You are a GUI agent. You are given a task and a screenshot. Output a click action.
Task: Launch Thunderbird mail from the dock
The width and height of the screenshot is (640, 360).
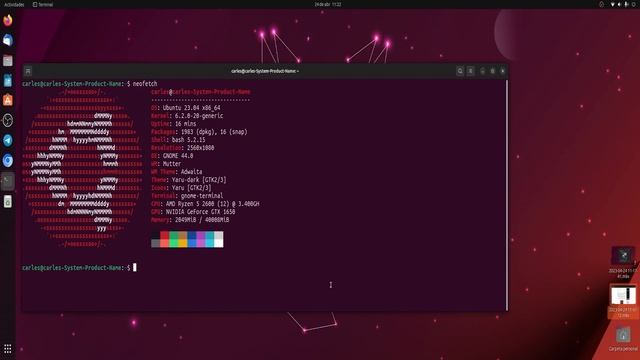click(8, 40)
